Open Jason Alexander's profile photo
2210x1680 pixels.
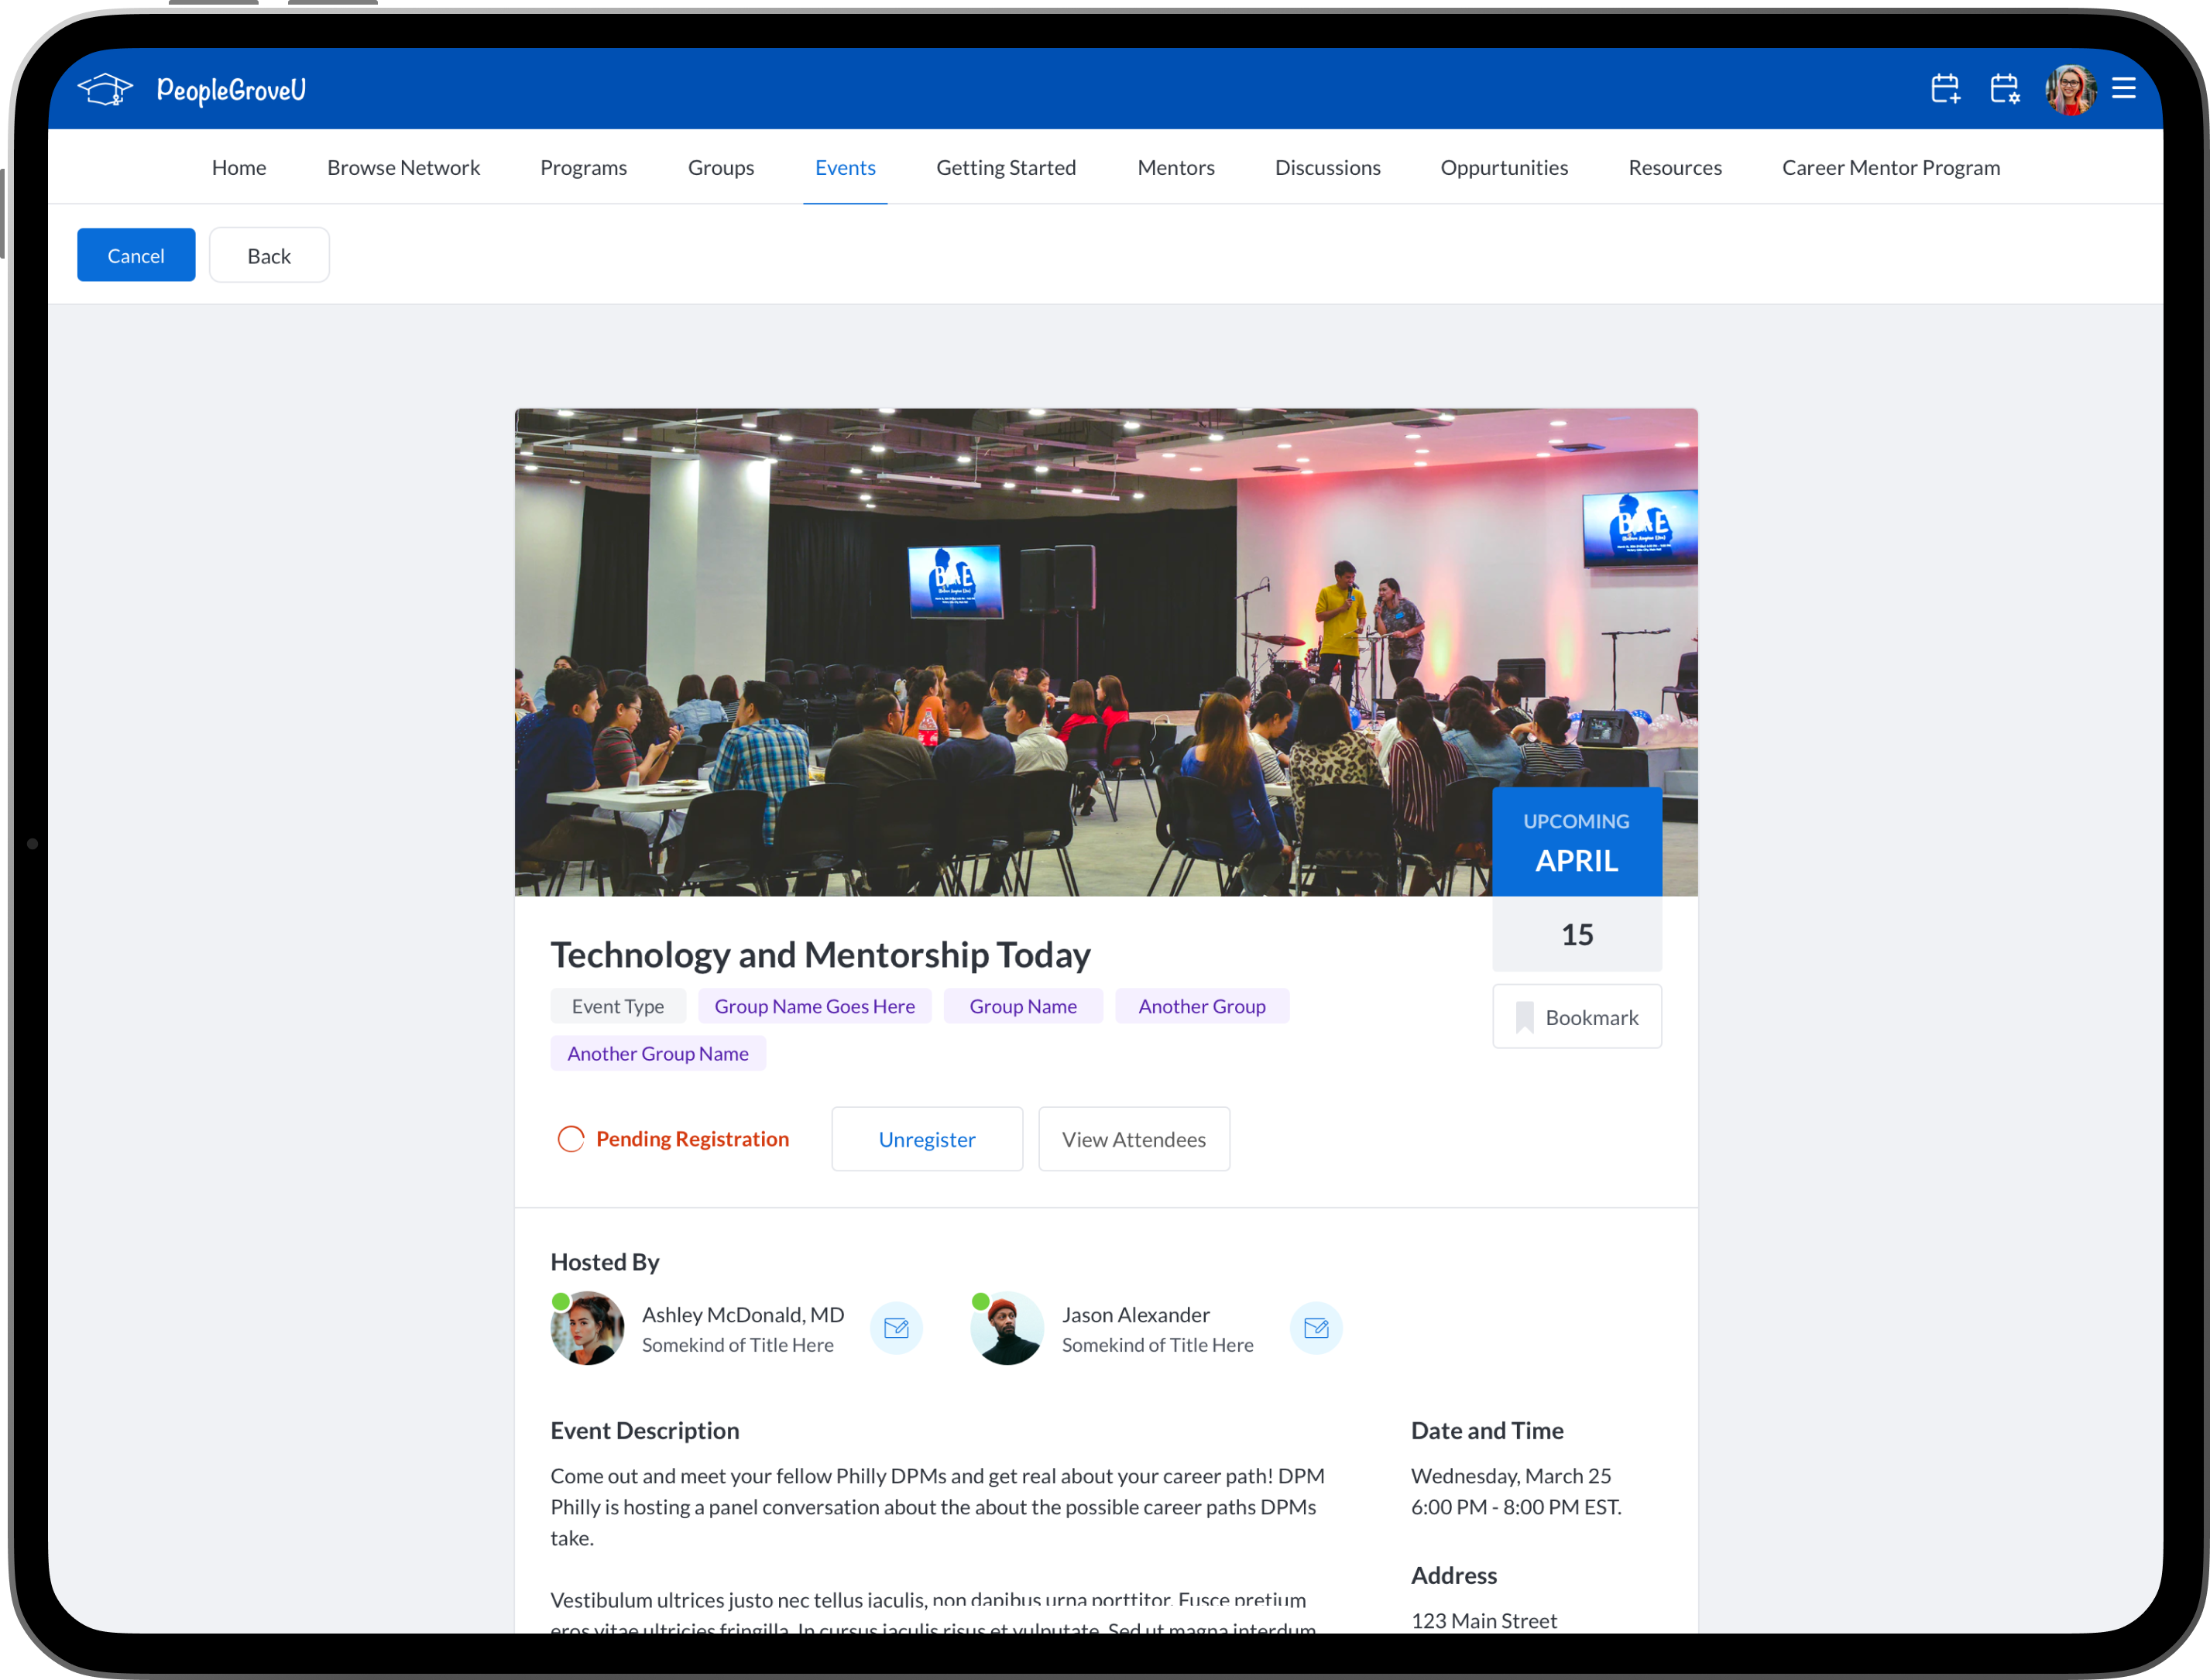click(x=1007, y=1328)
